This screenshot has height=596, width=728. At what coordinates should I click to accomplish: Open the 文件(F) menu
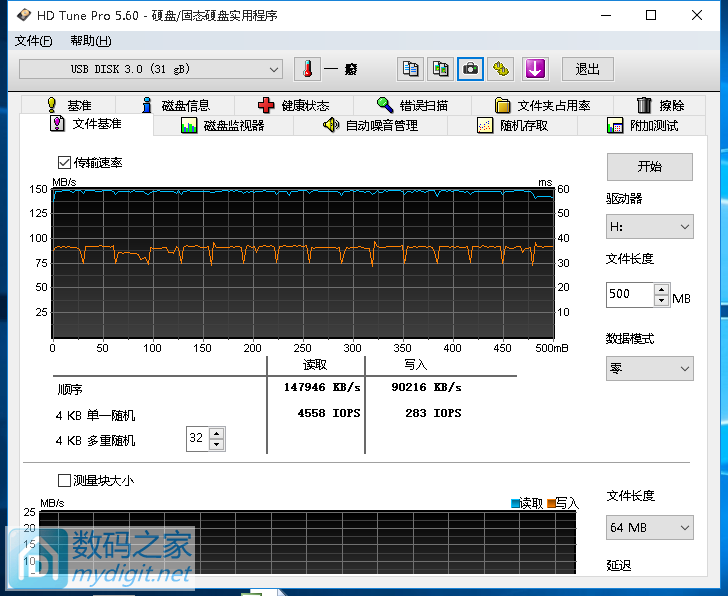pyautogui.click(x=33, y=41)
